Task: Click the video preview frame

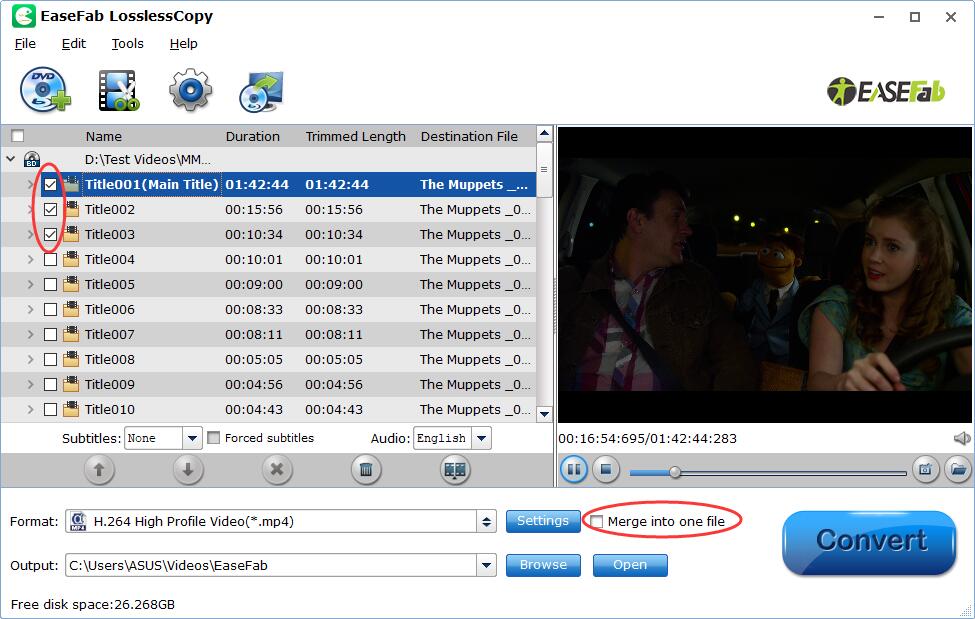Action: coord(765,275)
